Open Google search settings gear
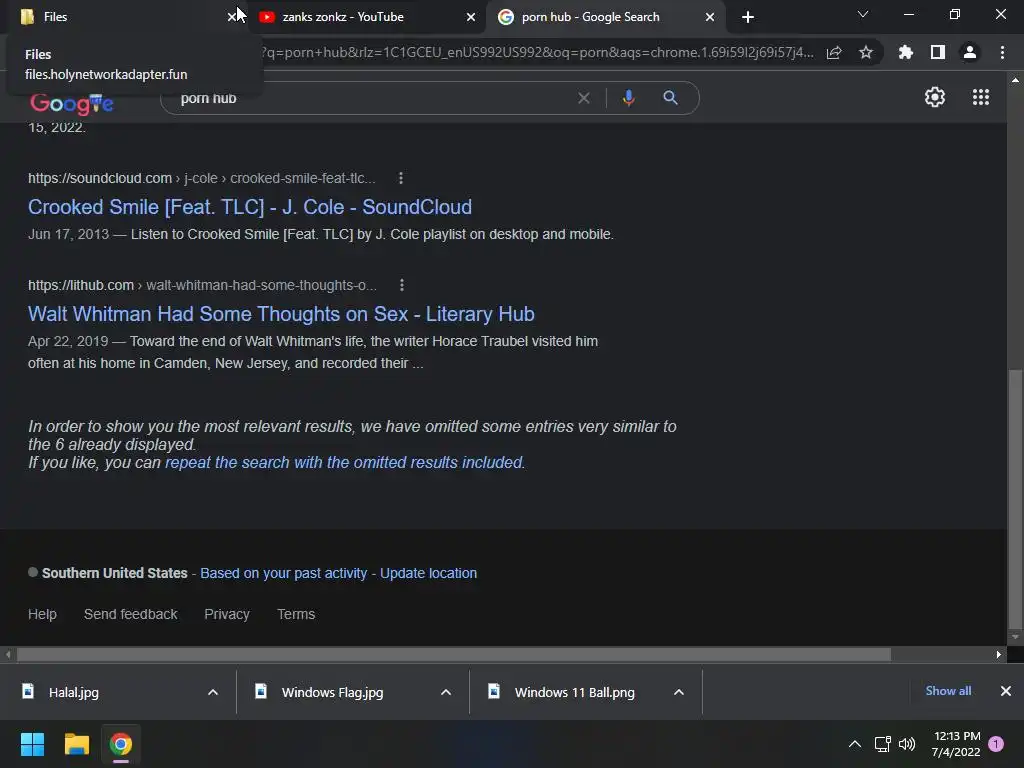 935,97
